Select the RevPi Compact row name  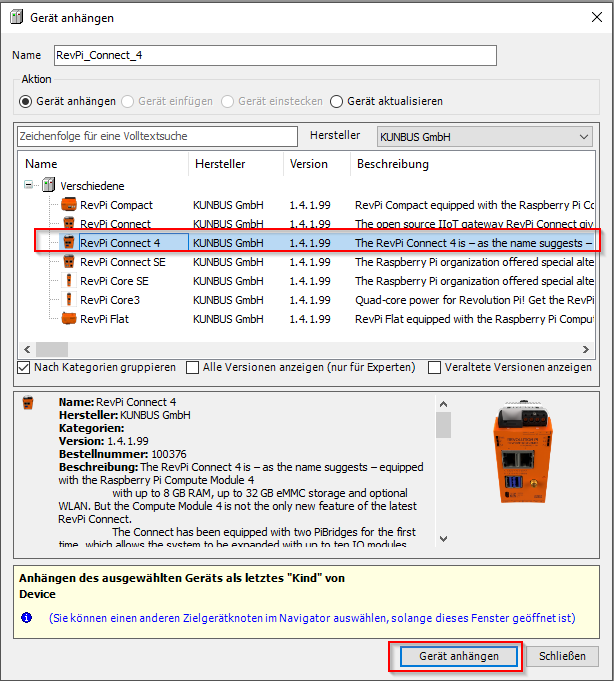[116, 205]
